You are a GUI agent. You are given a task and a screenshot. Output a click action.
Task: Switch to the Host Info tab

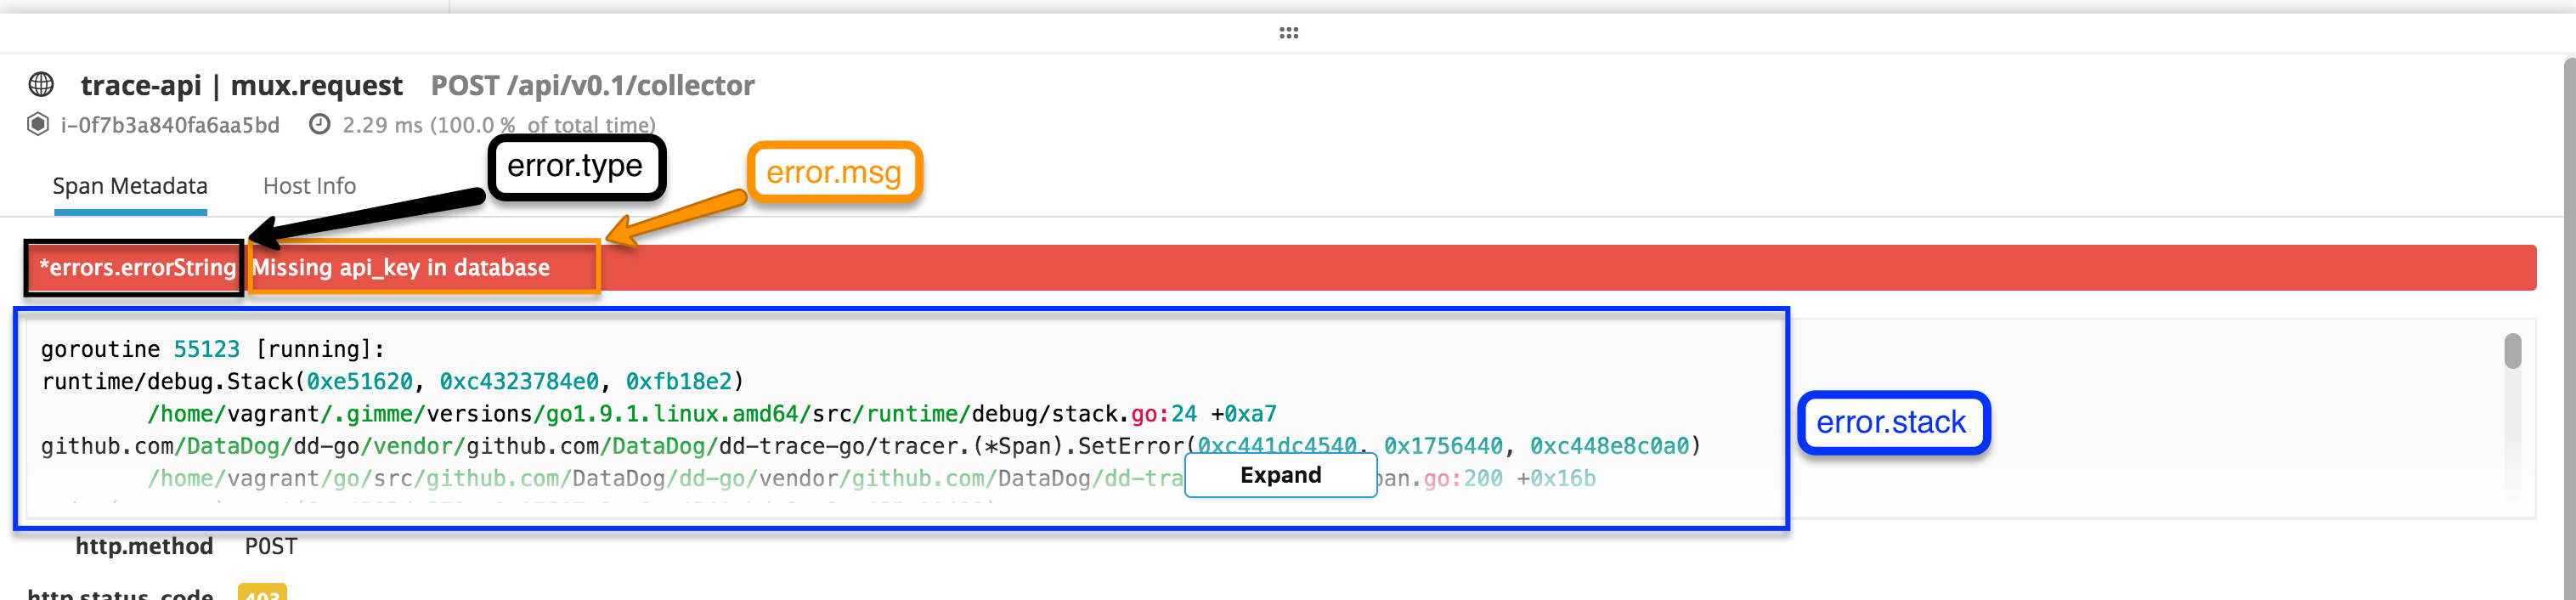(309, 186)
